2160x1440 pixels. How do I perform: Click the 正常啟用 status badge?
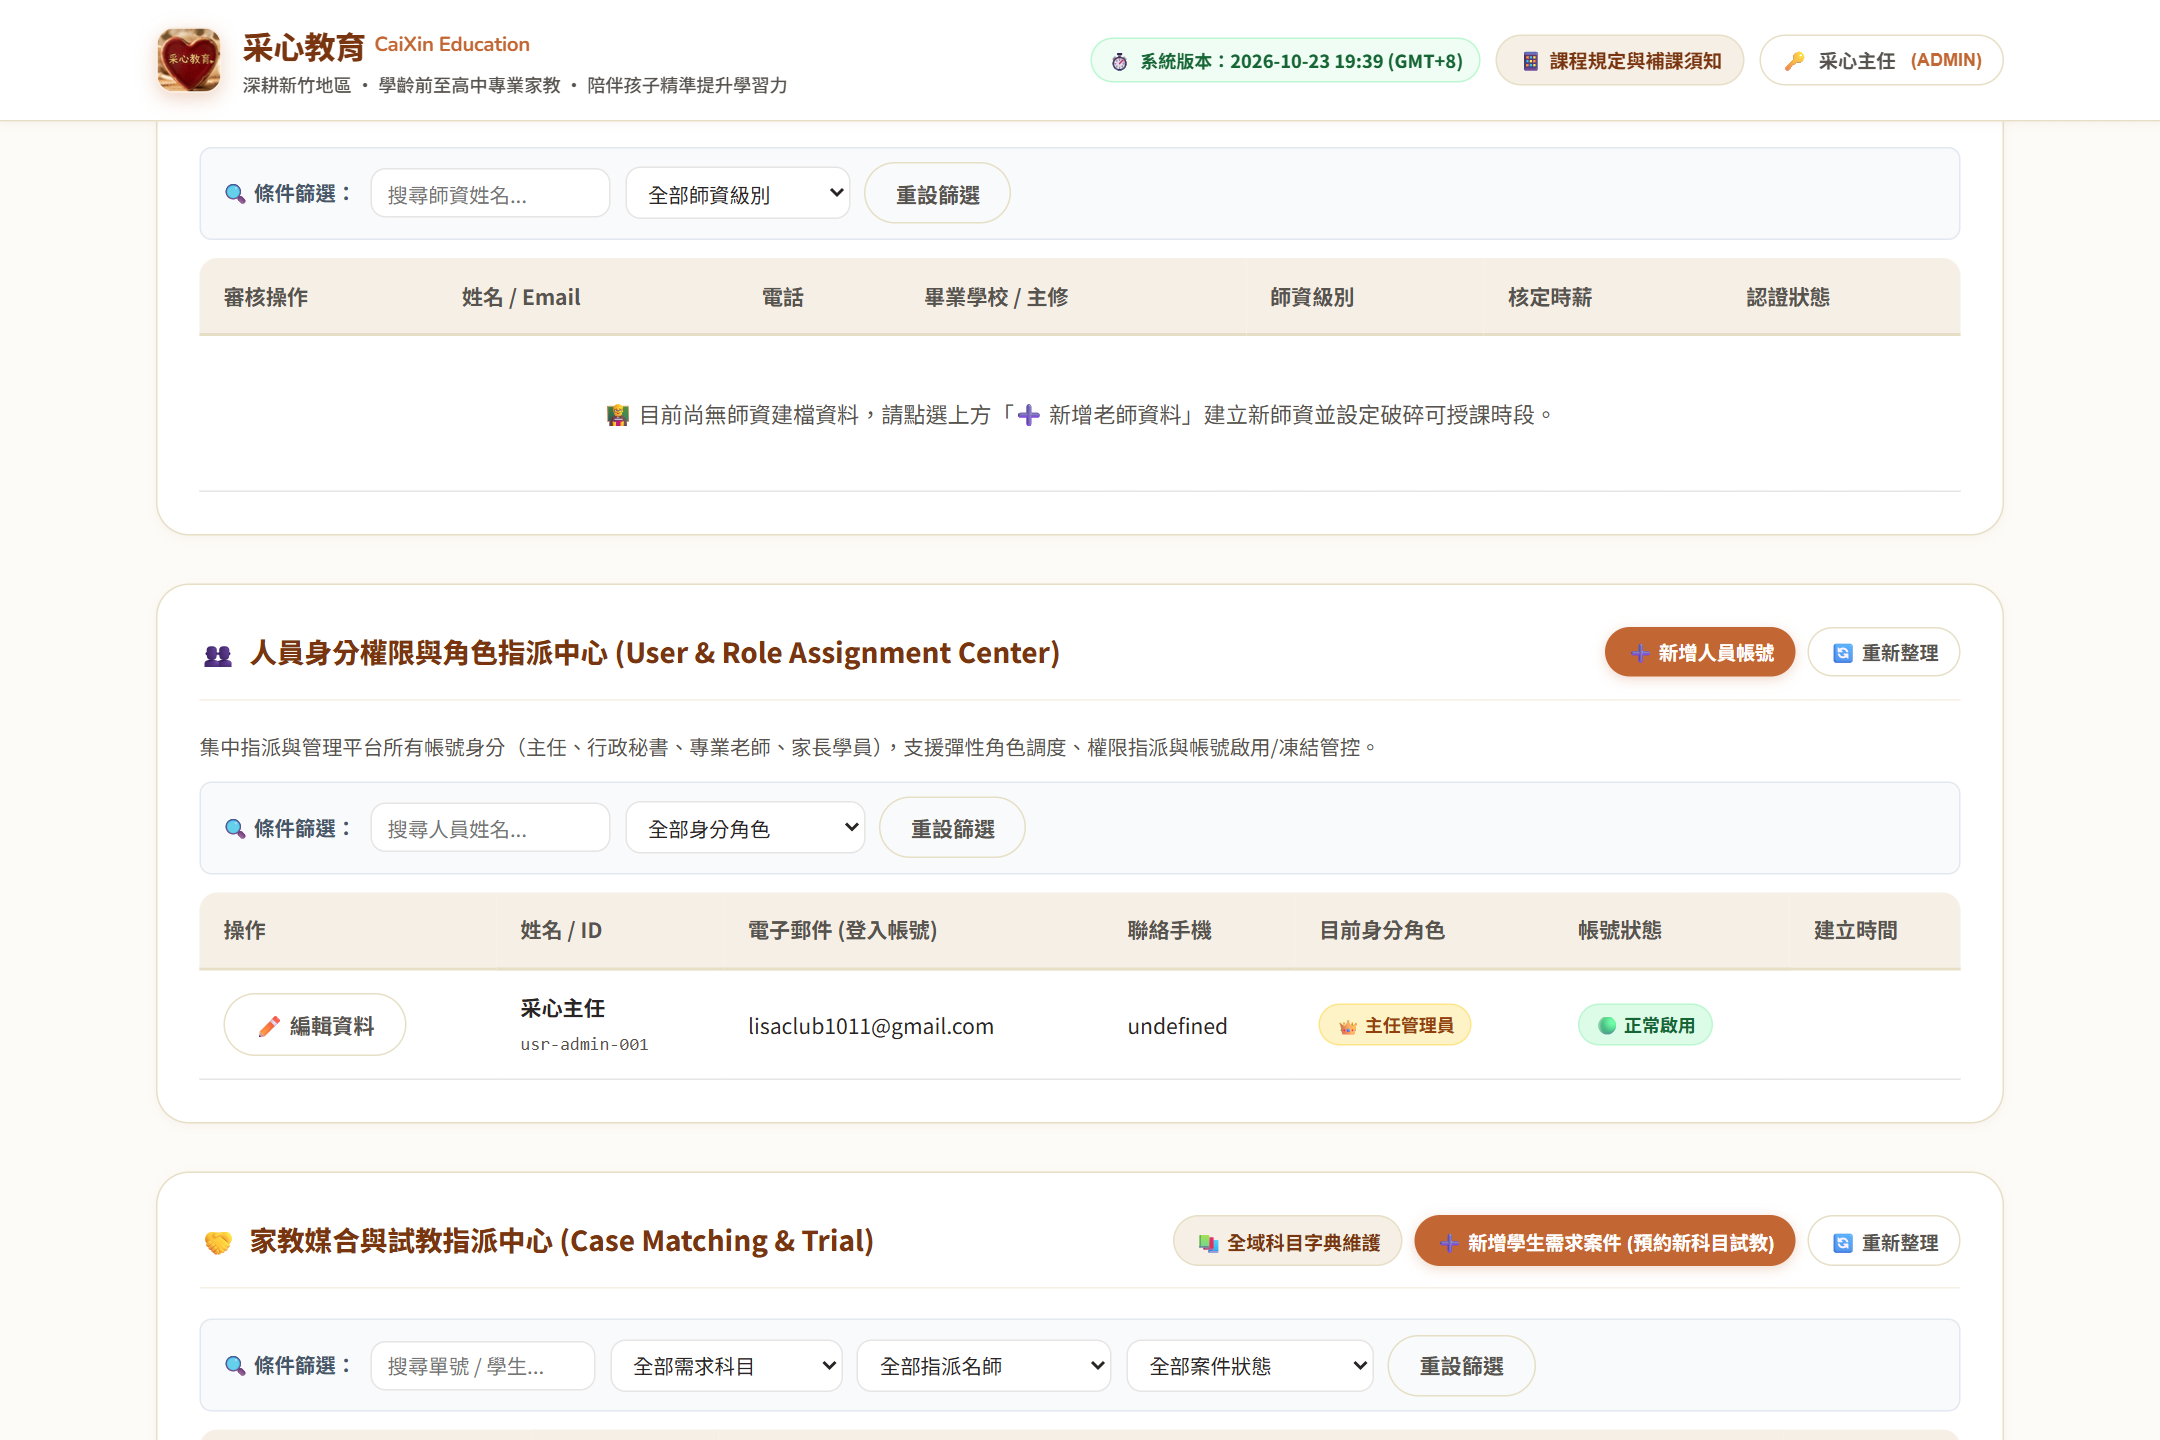pyautogui.click(x=1645, y=1025)
